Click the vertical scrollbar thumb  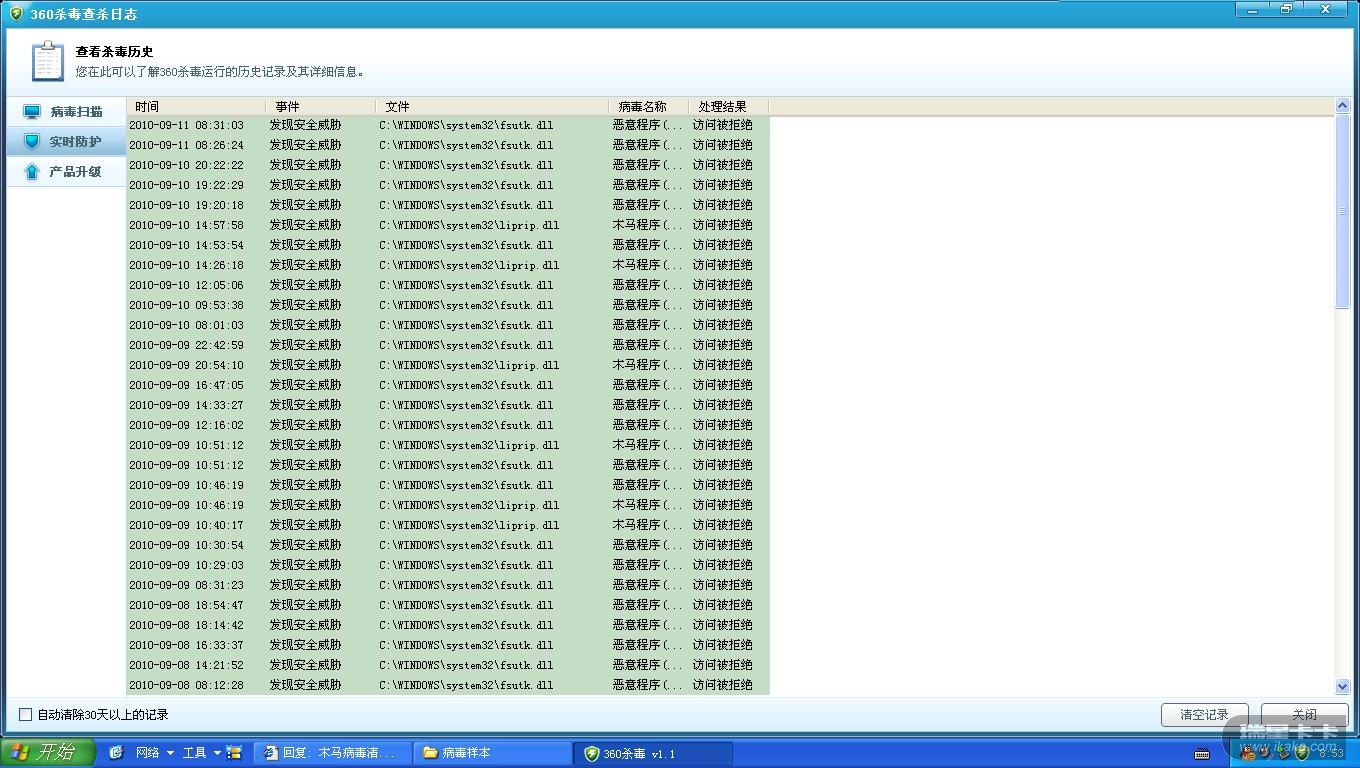(x=1342, y=211)
